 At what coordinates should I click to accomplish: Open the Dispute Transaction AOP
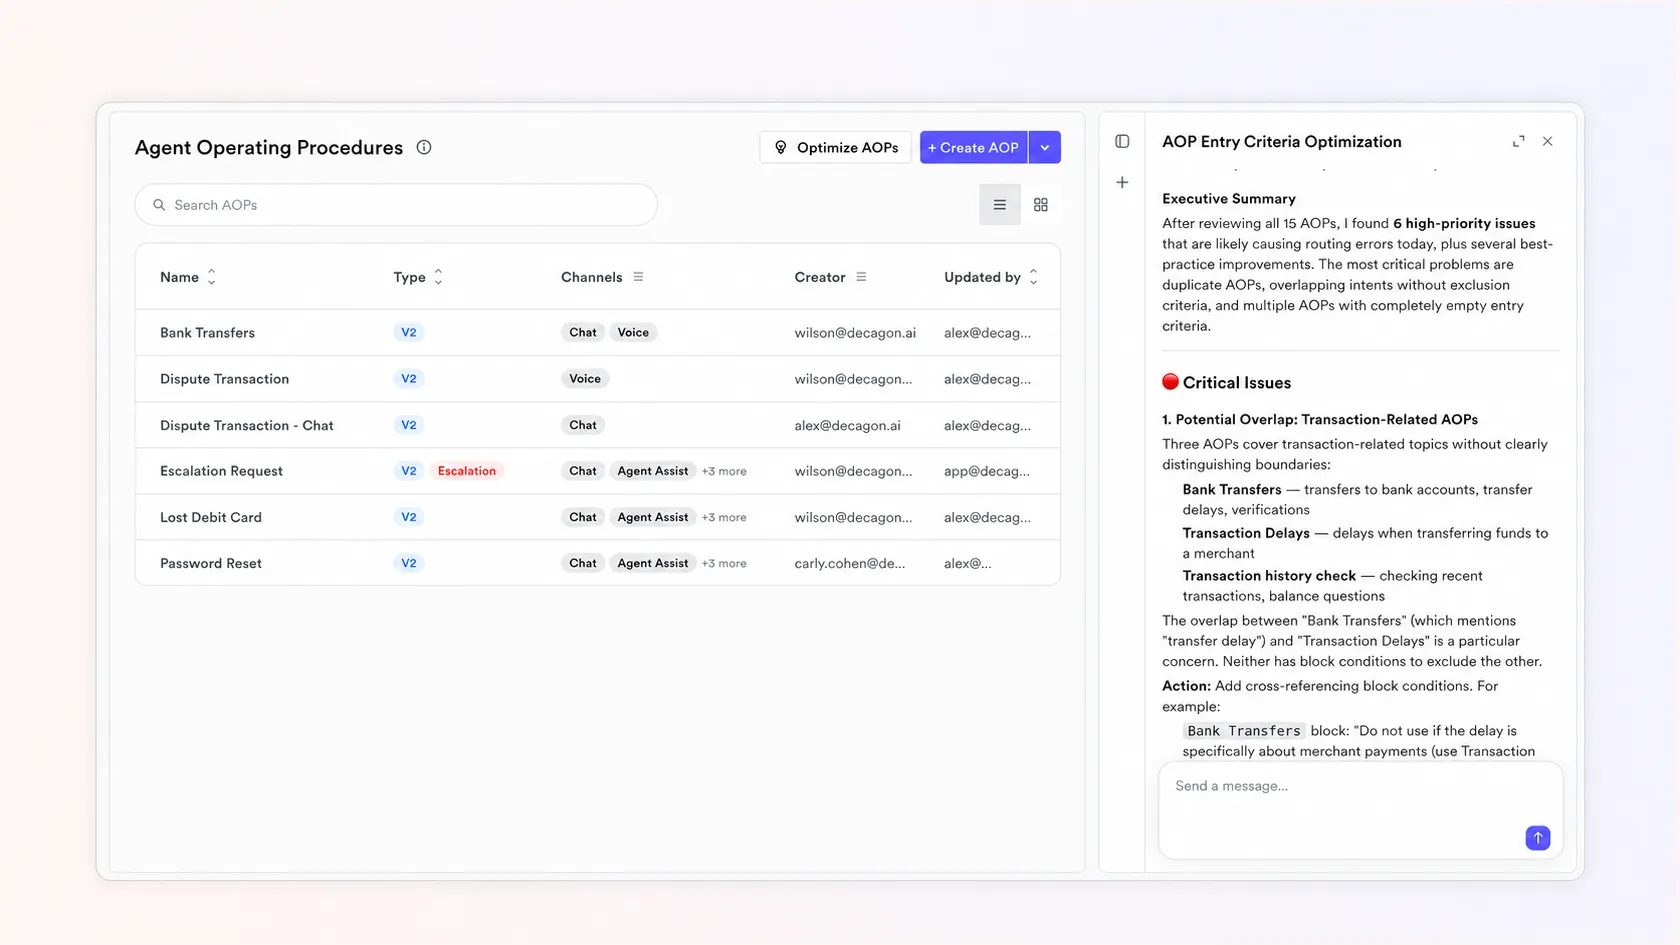tap(598, 379)
